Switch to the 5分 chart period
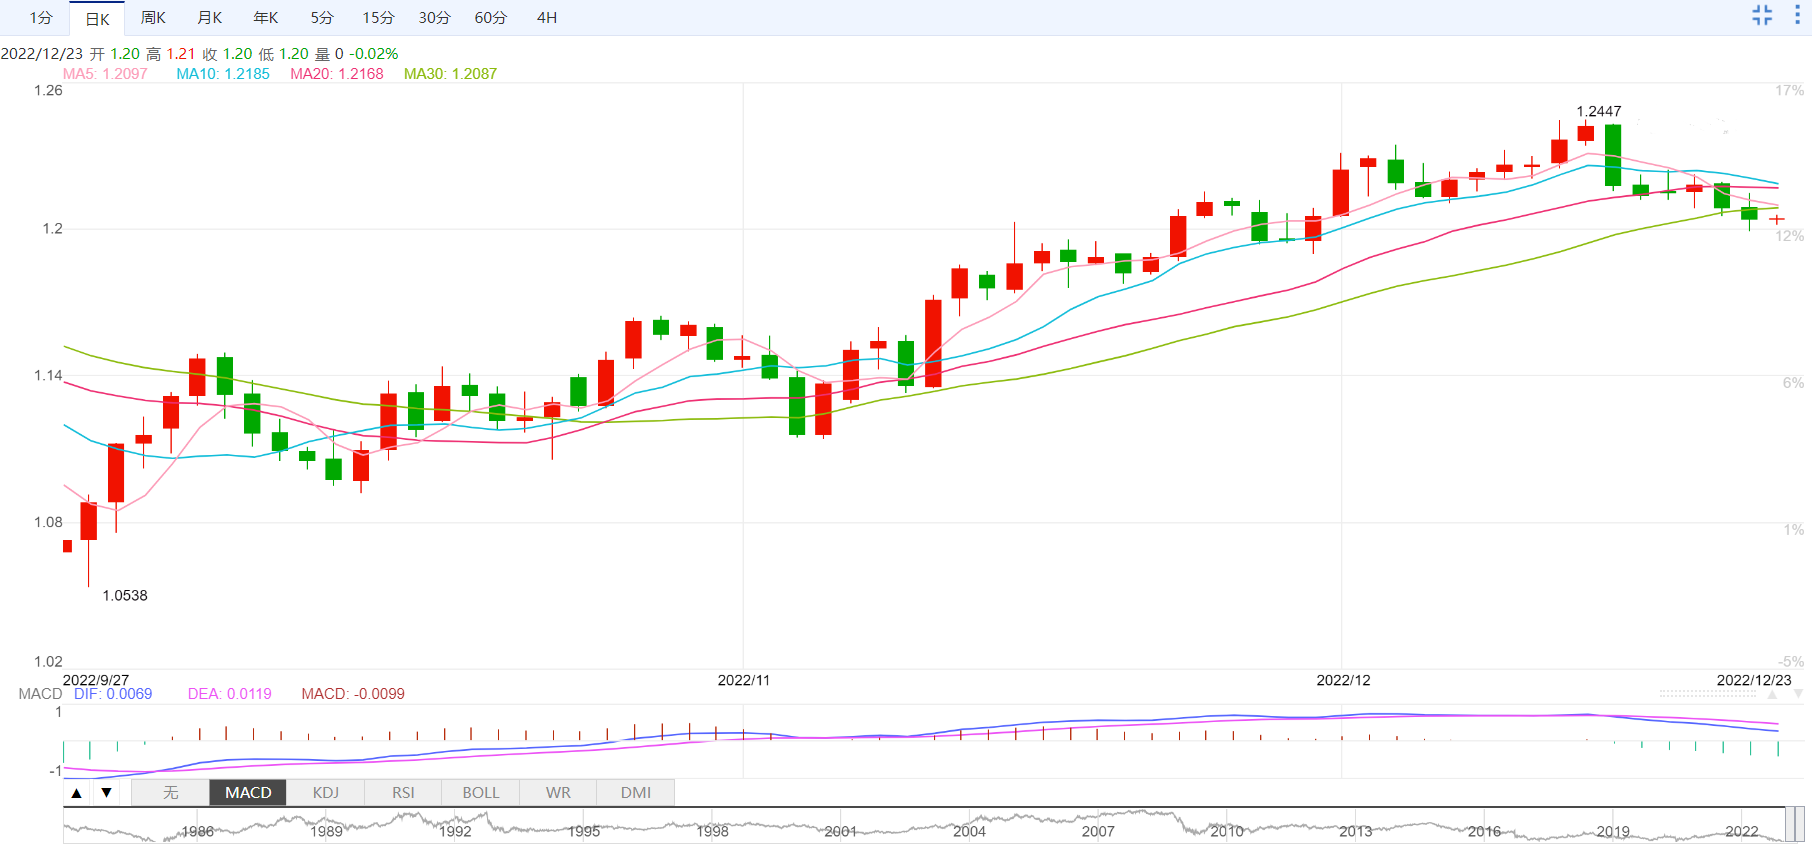Image resolution: width=1812 pixels, height=859 pixels. point(322,18)
